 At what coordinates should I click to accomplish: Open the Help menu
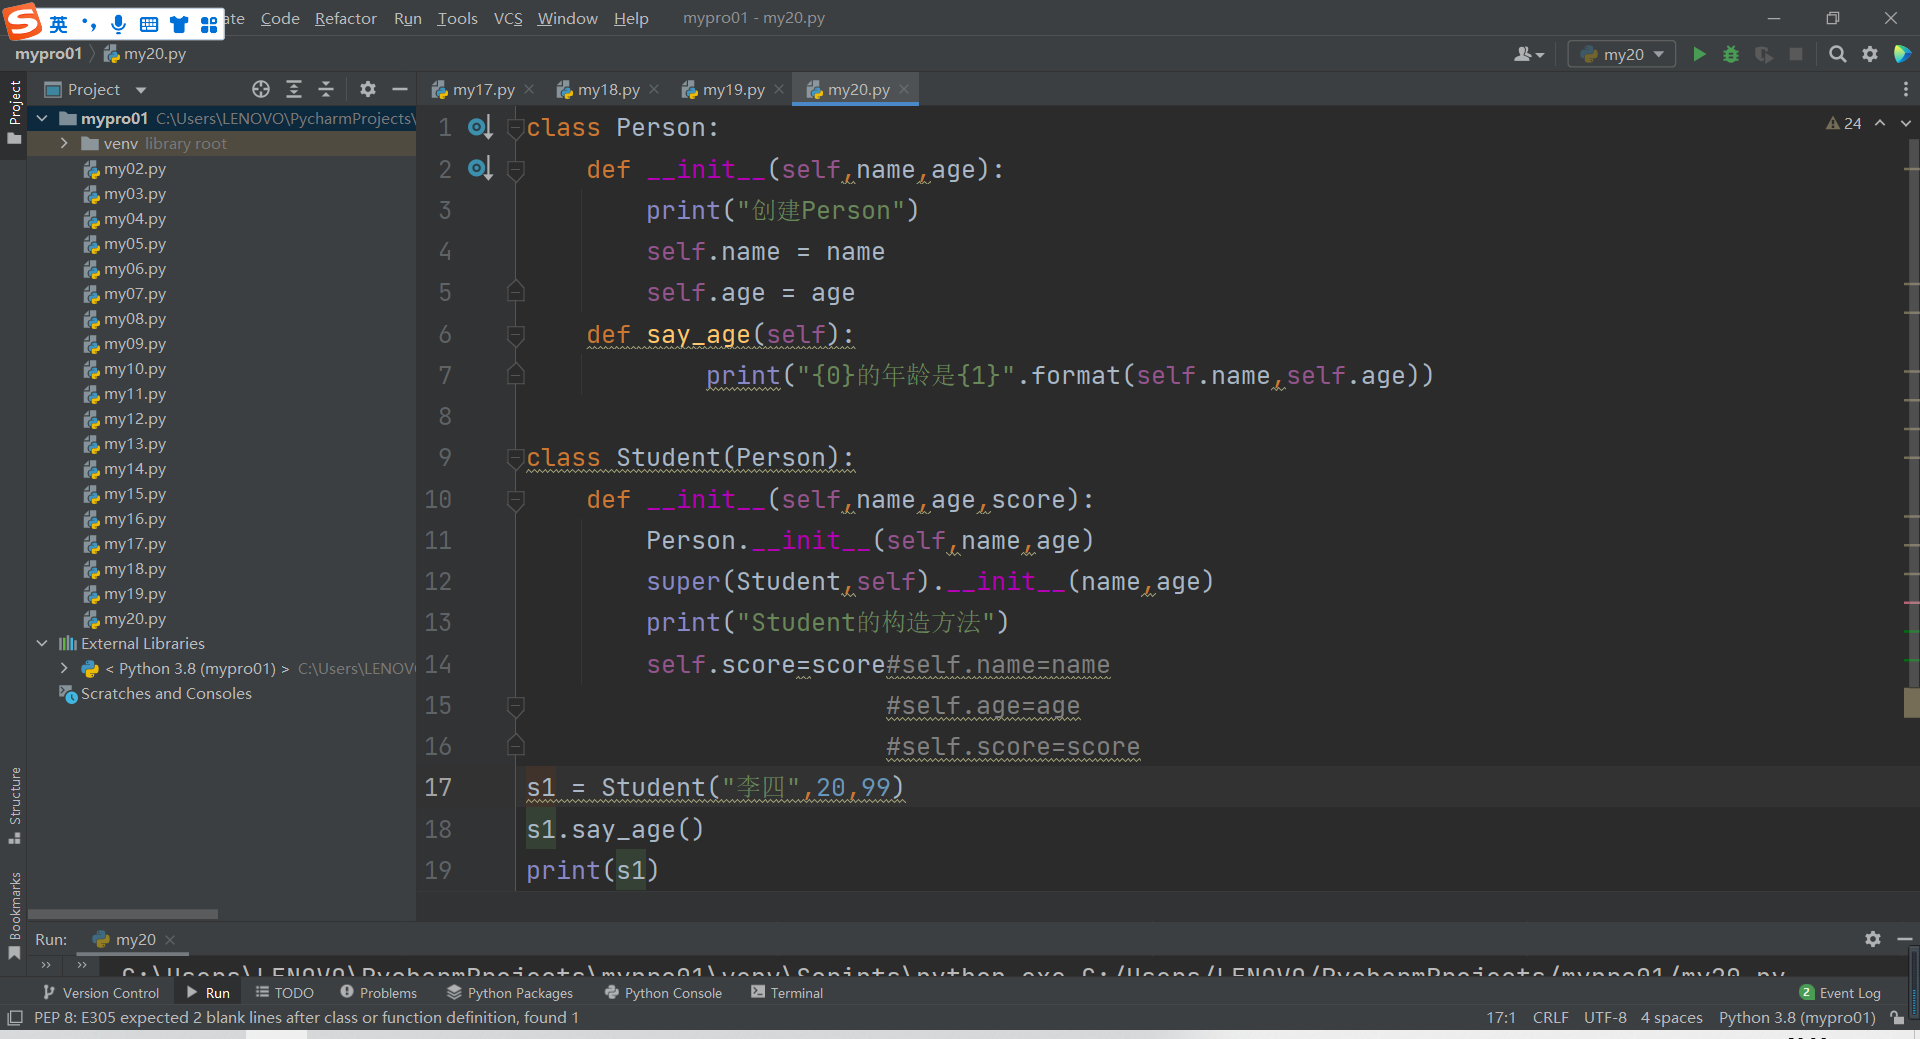click(631, 18)
